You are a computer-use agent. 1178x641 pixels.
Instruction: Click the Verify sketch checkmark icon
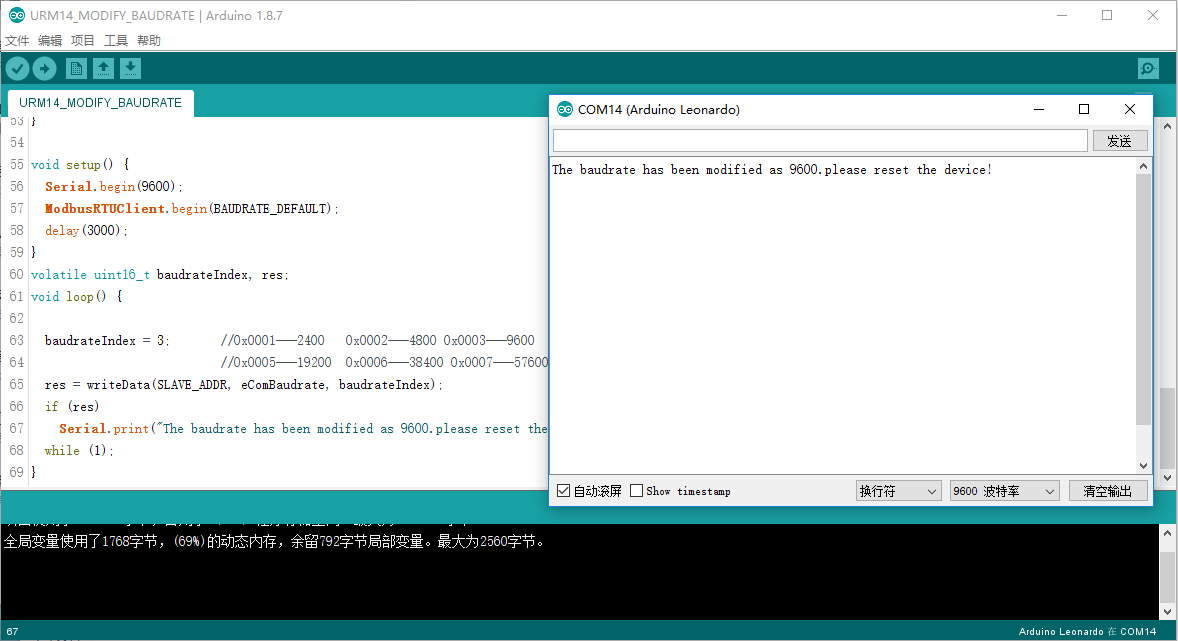17,69
